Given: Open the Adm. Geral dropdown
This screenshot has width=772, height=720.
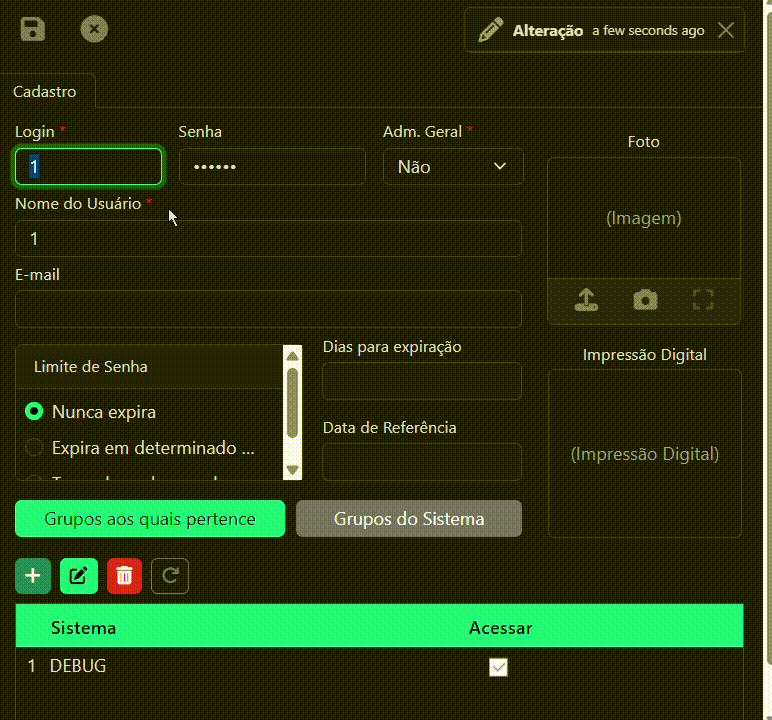Looking at the screenshot, I should pos(453,167).
